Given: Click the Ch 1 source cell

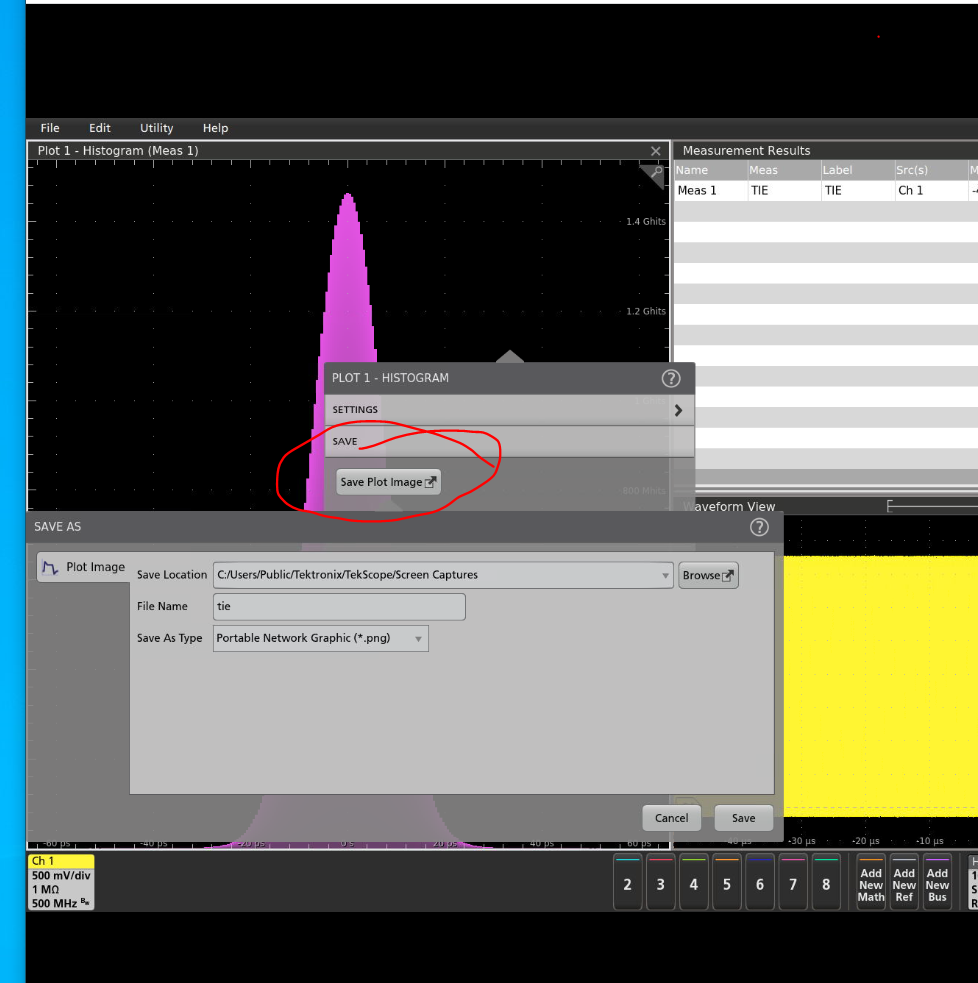Looking at the screenshot, I should (x=931, y=191).
